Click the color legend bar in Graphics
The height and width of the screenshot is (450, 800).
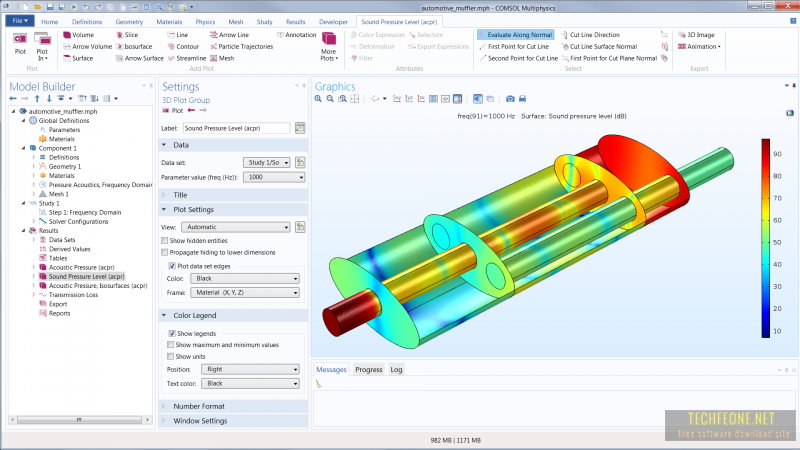pyautogui.click(x=766, y=238)
